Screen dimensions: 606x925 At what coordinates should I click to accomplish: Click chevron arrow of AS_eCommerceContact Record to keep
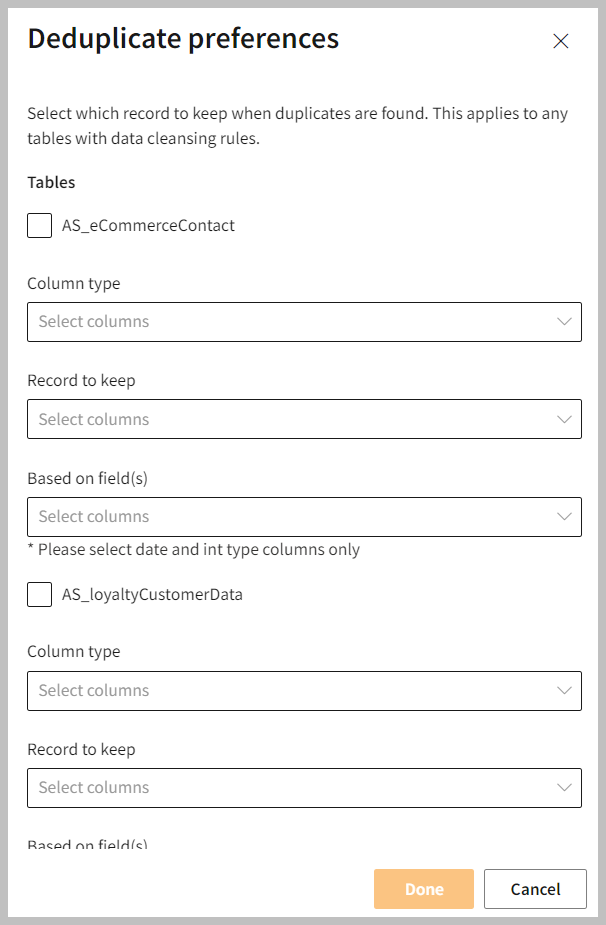(x=565, y=419)
